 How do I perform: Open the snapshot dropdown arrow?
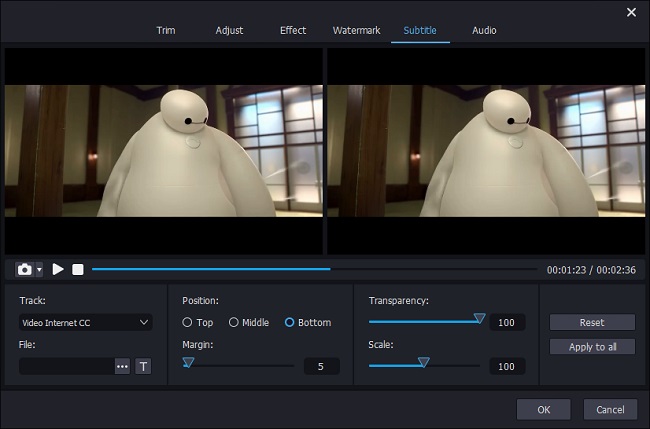[39, 270]
